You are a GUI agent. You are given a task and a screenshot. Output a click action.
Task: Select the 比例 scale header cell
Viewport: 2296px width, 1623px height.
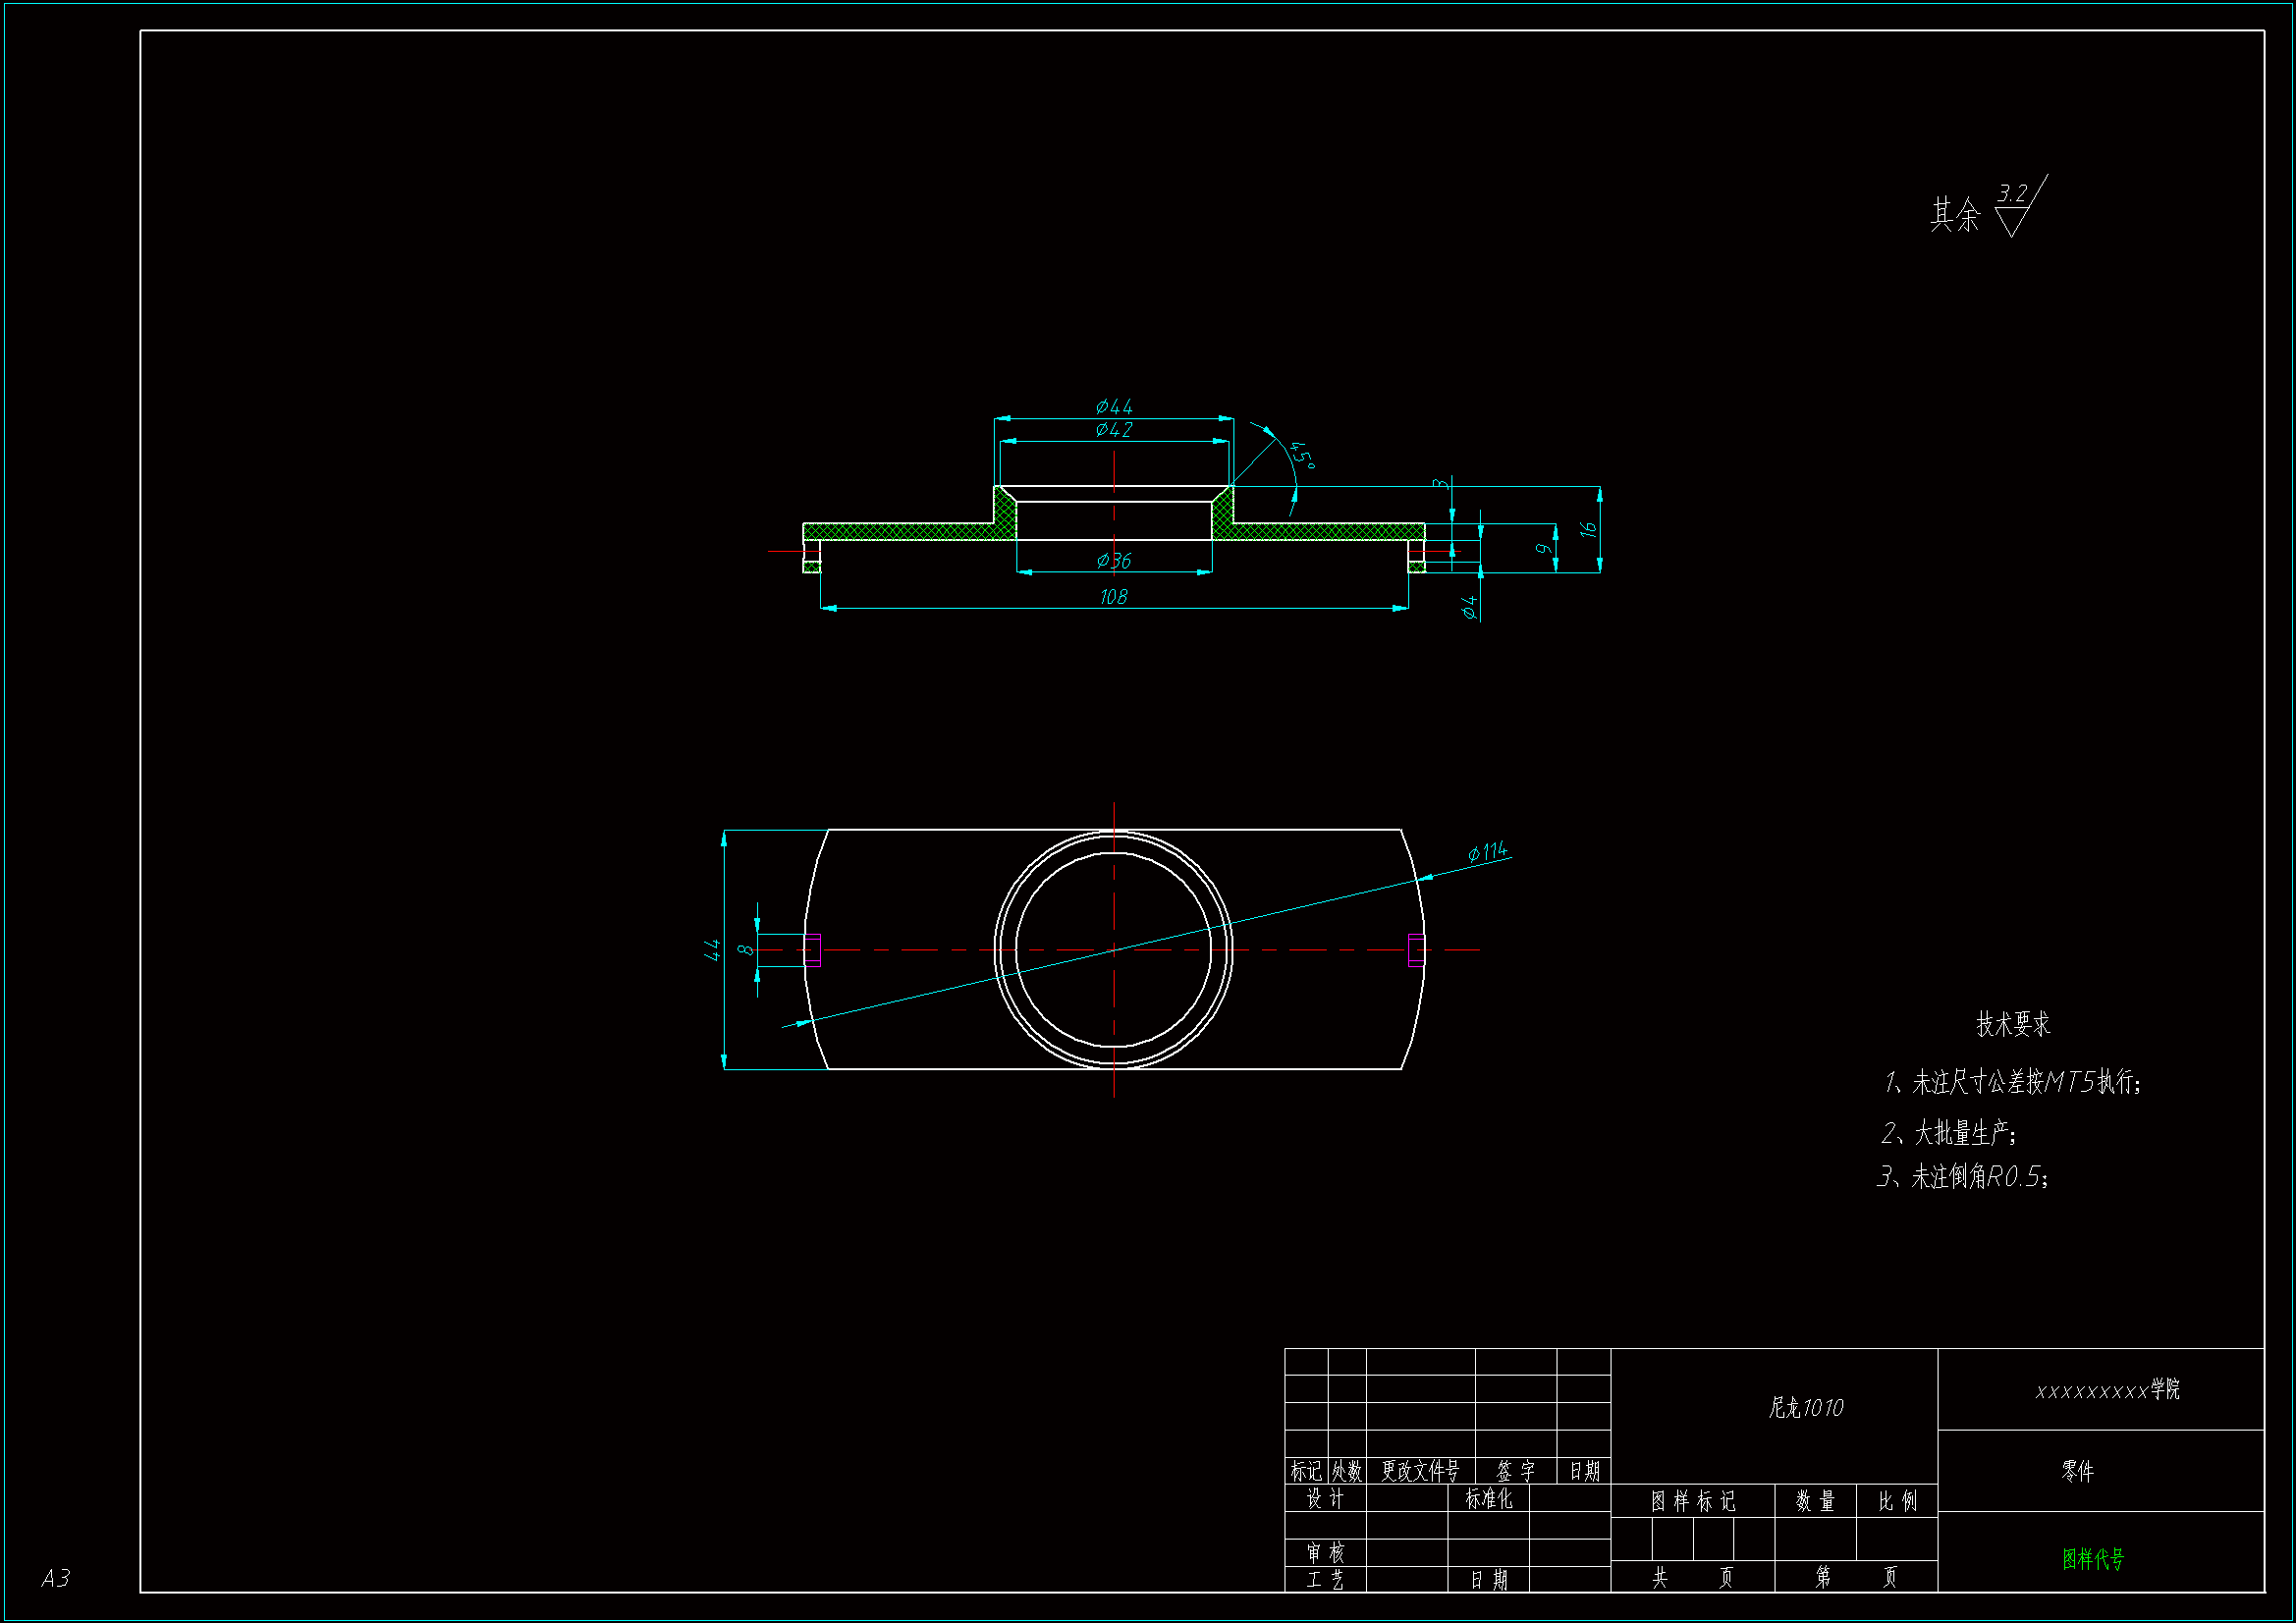[x=1897, y=1501]
